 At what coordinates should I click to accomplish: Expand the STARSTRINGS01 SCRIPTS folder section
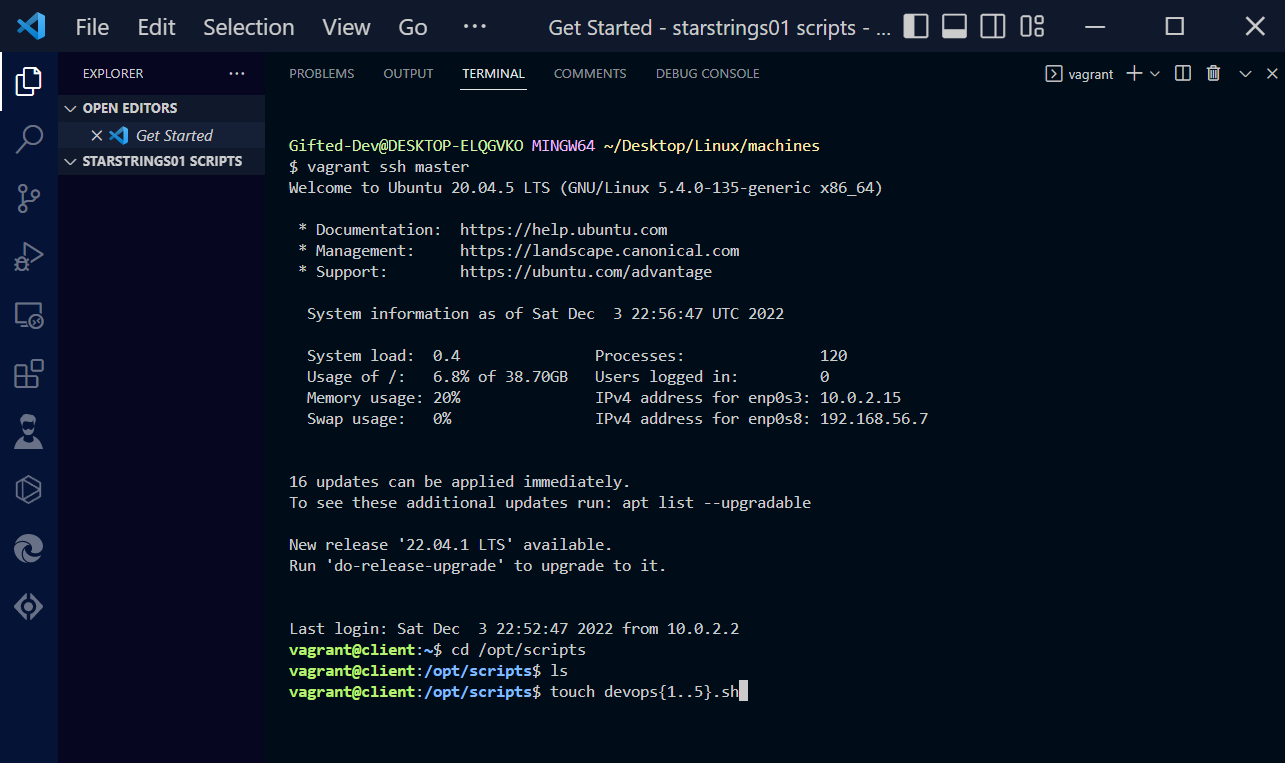tap(161, 161)
